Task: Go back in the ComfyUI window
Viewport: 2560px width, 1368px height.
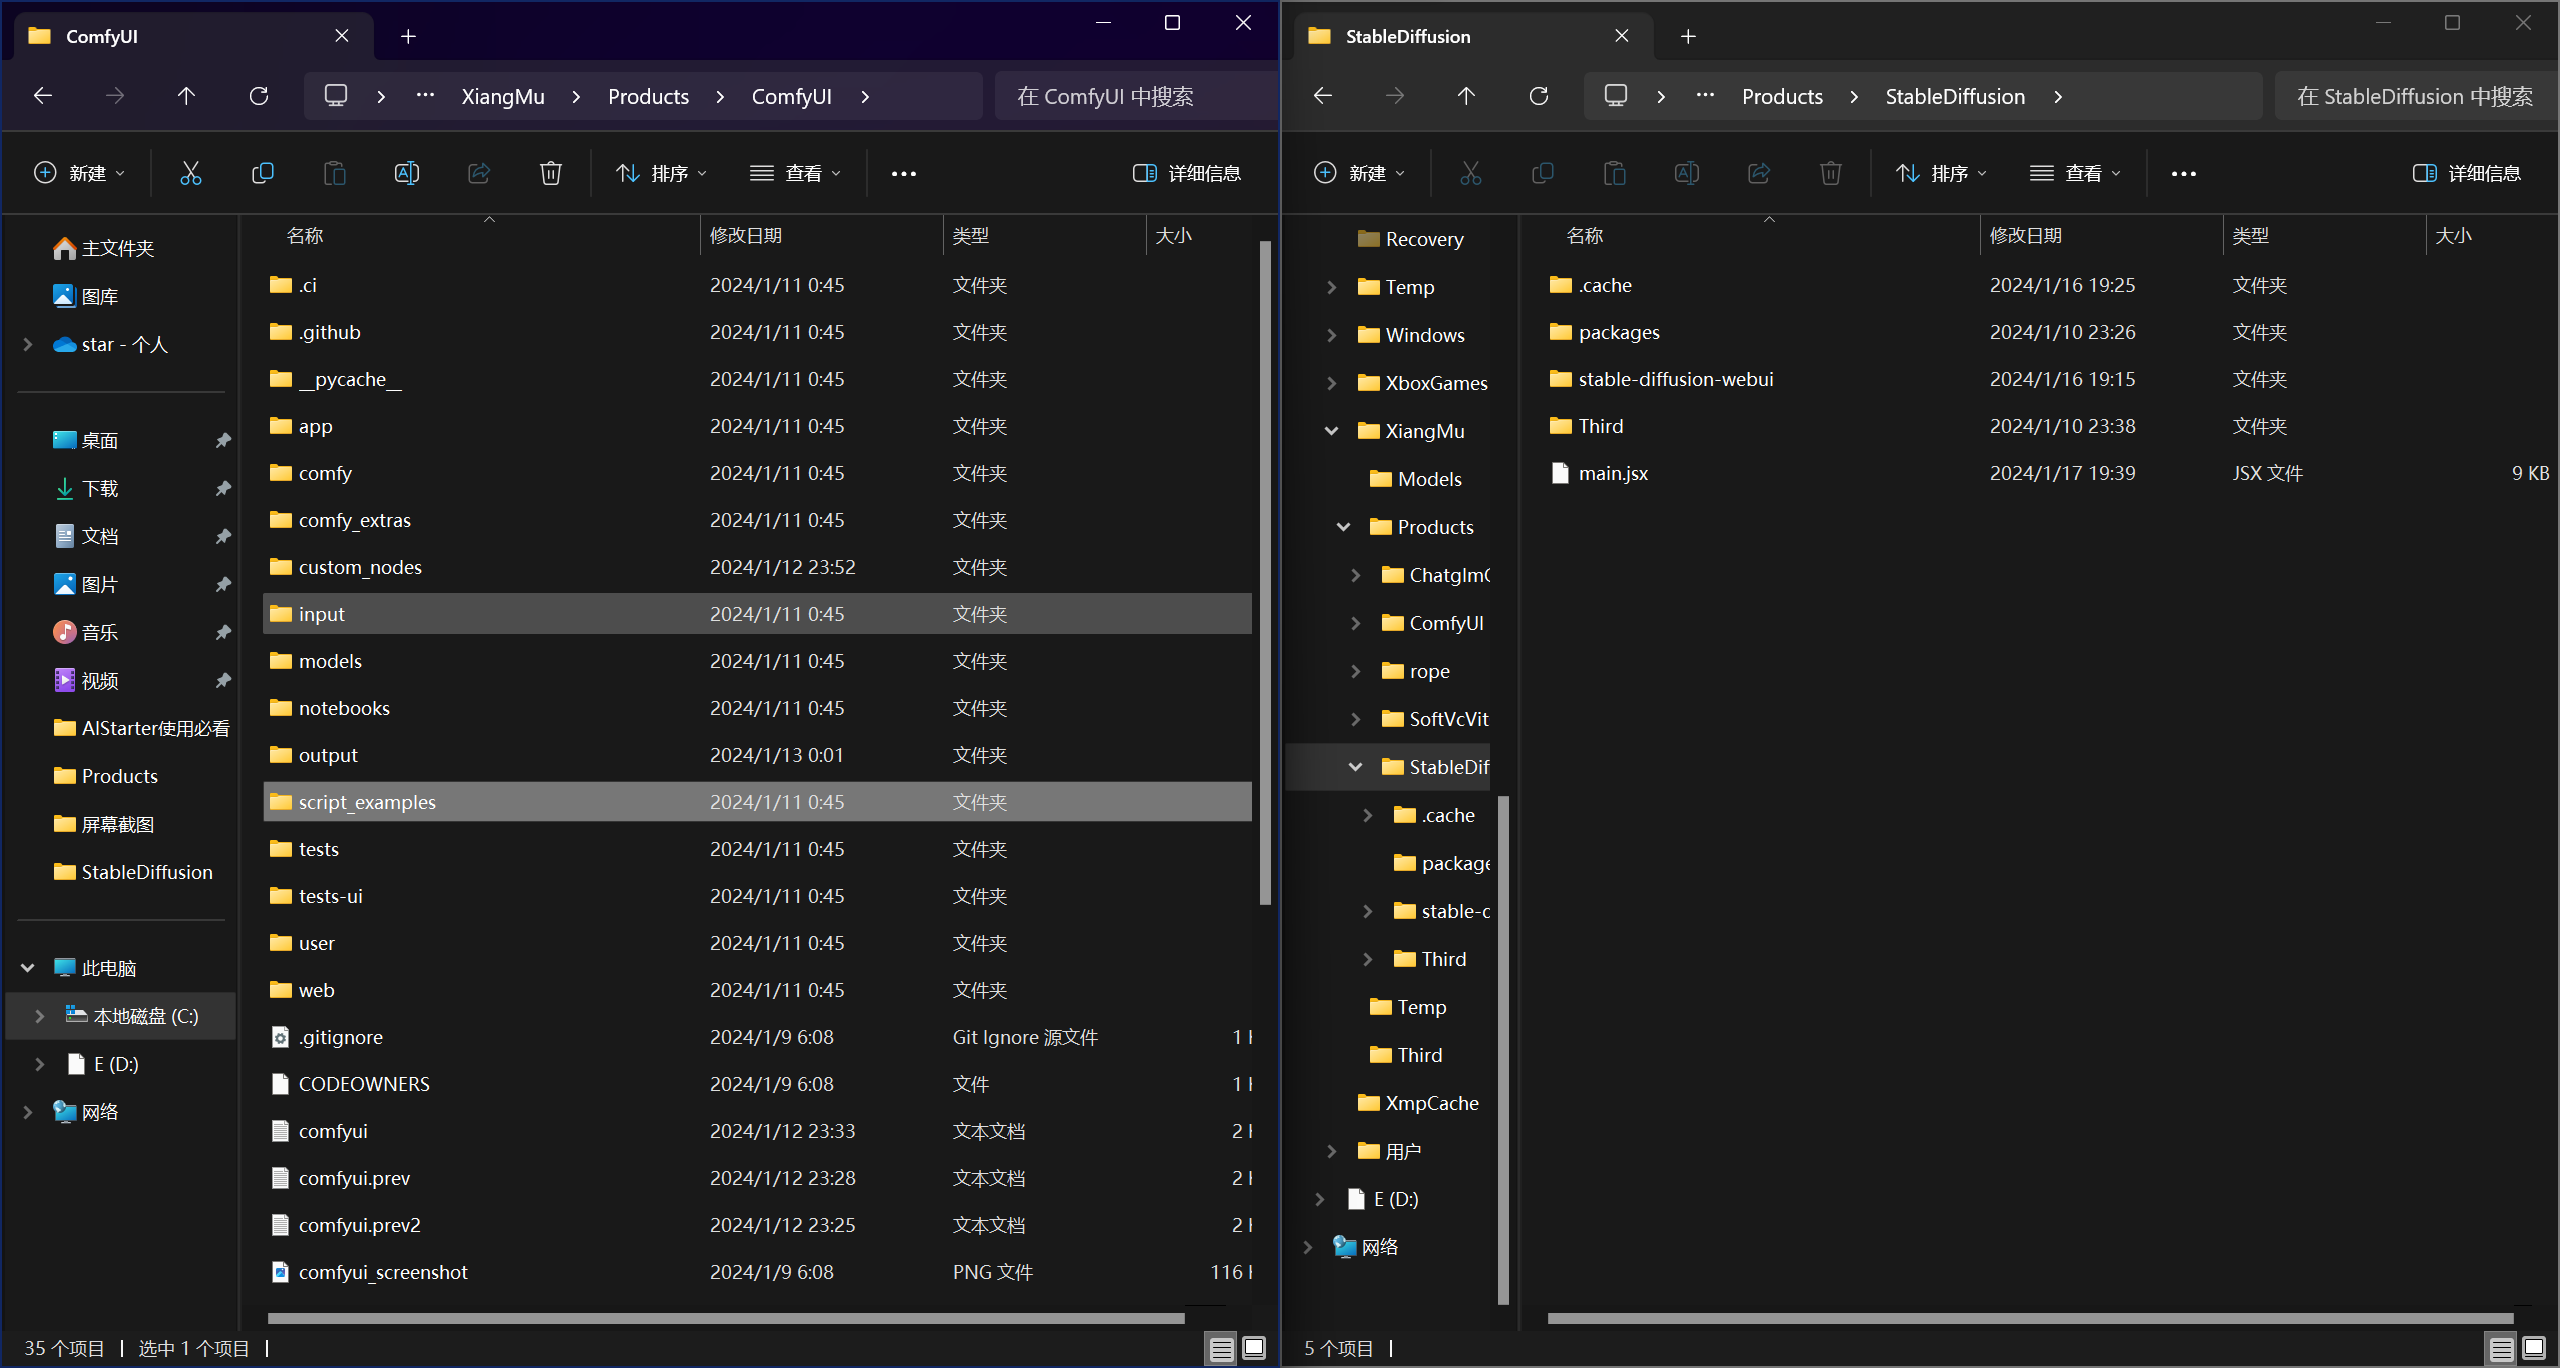Action: pyautogui.click(x=43, y=96)
